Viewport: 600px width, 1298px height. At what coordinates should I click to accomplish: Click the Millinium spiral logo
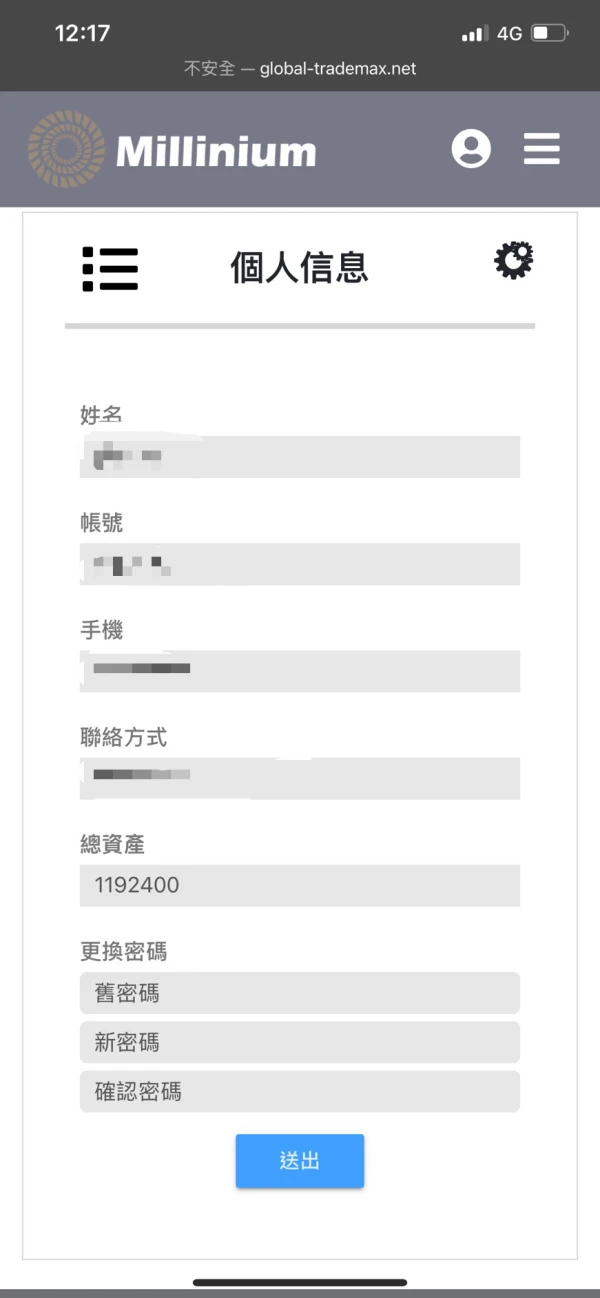(62, 148)
